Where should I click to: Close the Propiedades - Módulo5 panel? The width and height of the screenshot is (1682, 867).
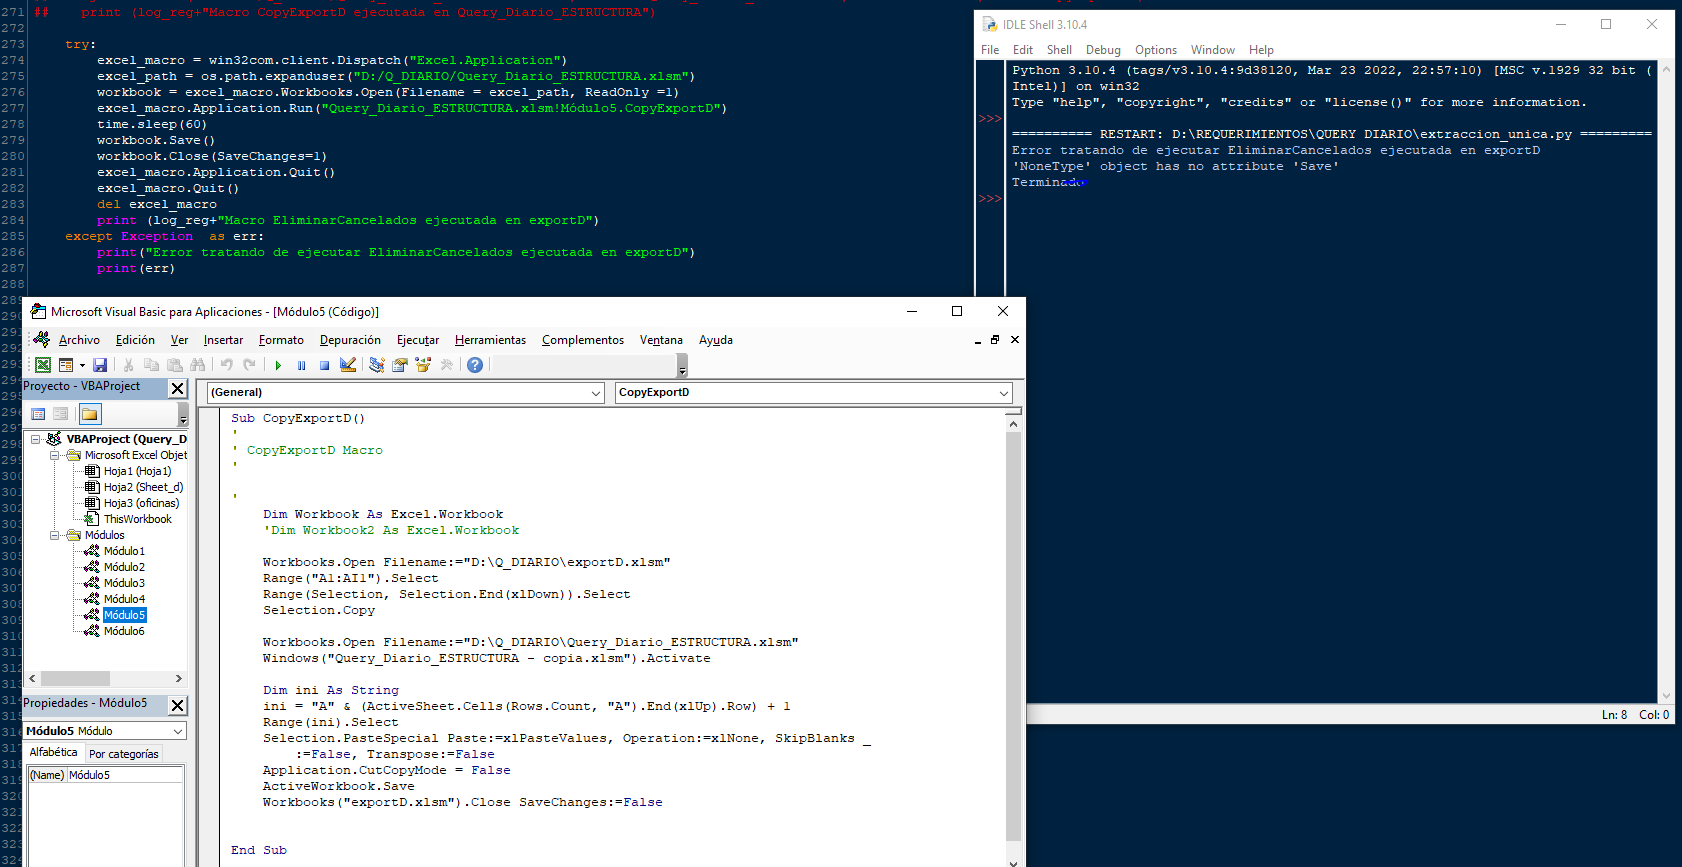click(177, 705)
